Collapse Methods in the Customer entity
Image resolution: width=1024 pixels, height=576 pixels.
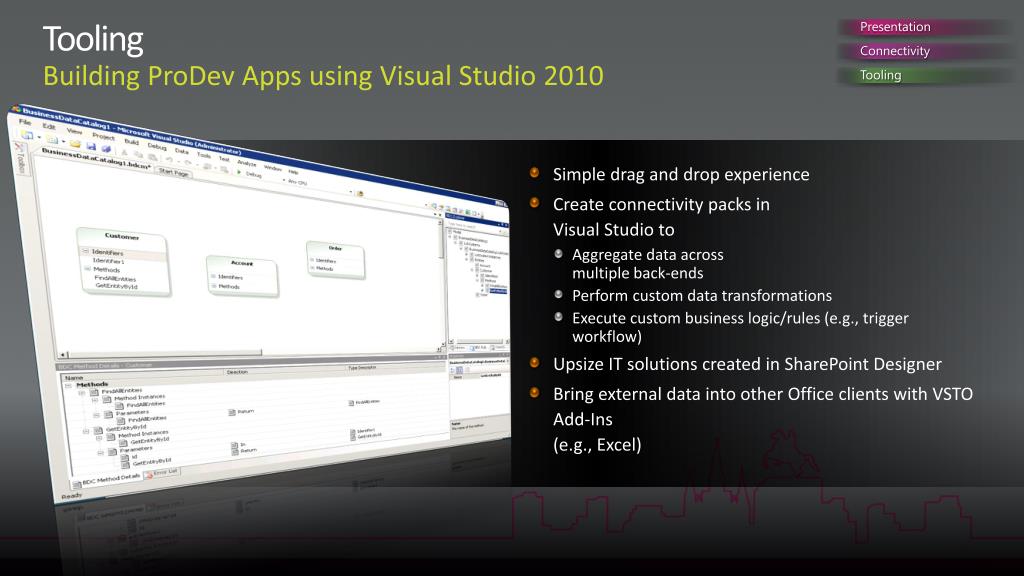87,268
